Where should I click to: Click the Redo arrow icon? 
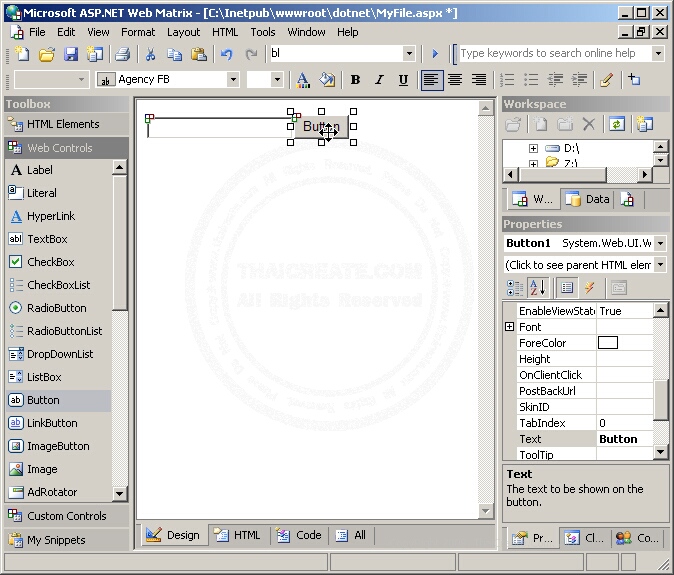coord(251,54)
